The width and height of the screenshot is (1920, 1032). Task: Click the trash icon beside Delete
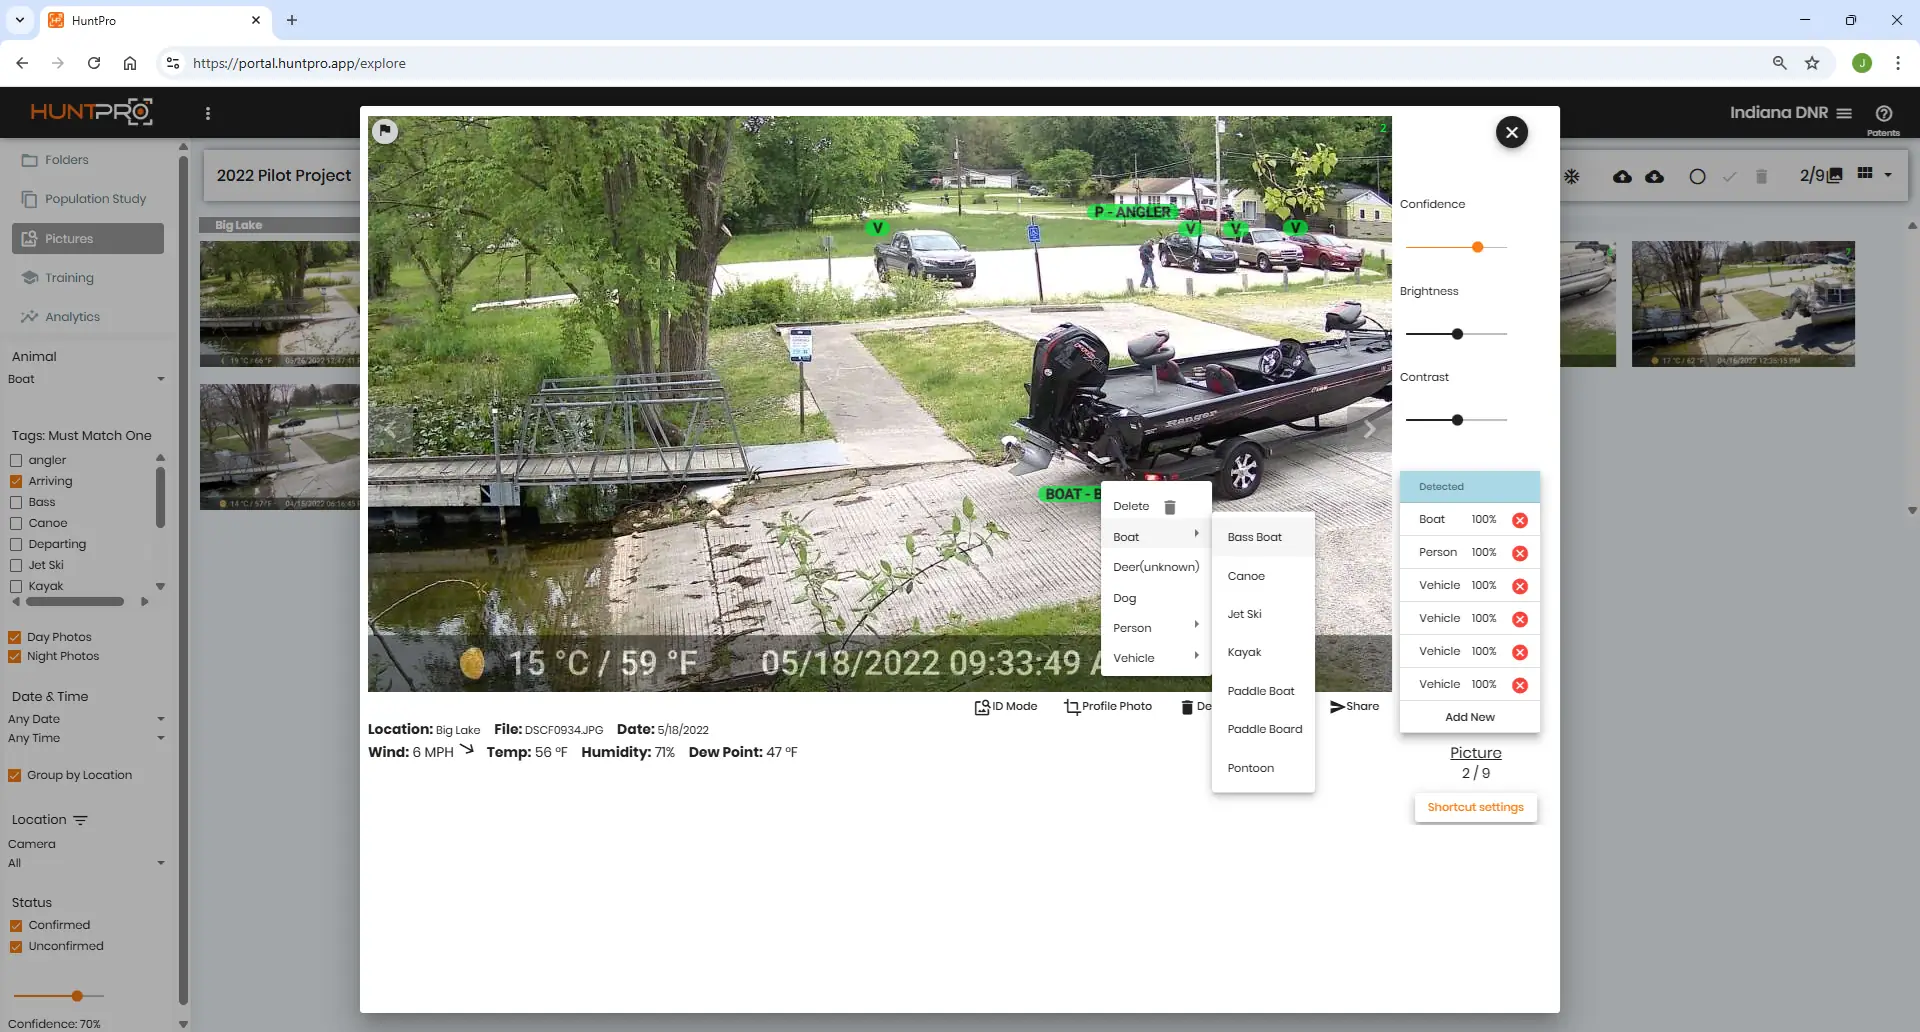pyautogui.click(x=1170, y=507)
